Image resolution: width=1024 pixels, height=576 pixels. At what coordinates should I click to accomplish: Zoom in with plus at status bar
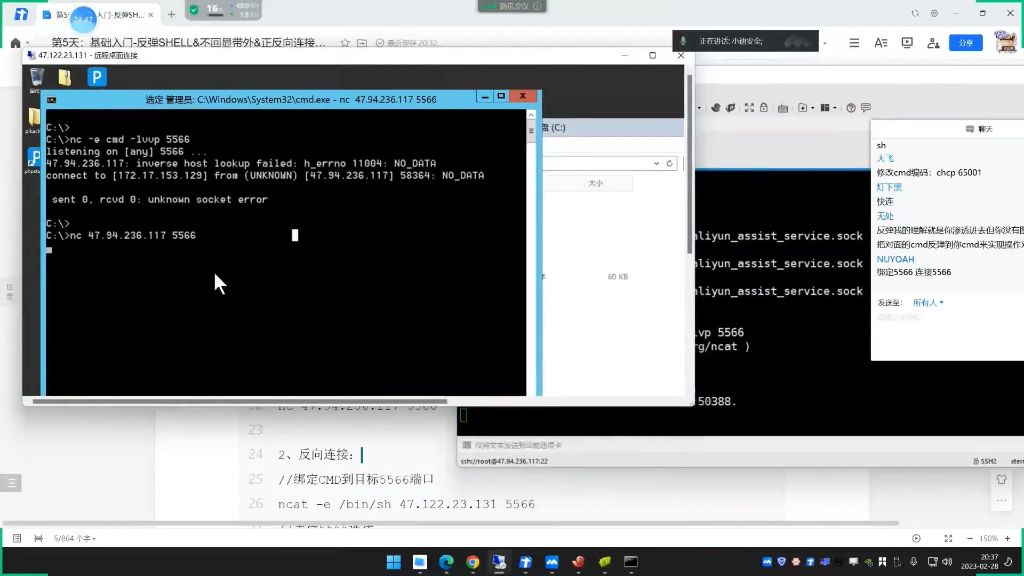(1008, 538)
